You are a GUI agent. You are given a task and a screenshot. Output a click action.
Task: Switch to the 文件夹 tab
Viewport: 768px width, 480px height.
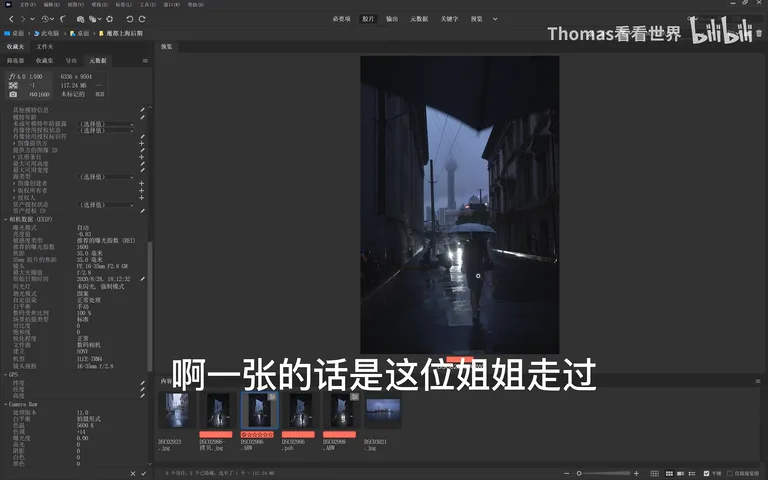[x=45, y=47]
